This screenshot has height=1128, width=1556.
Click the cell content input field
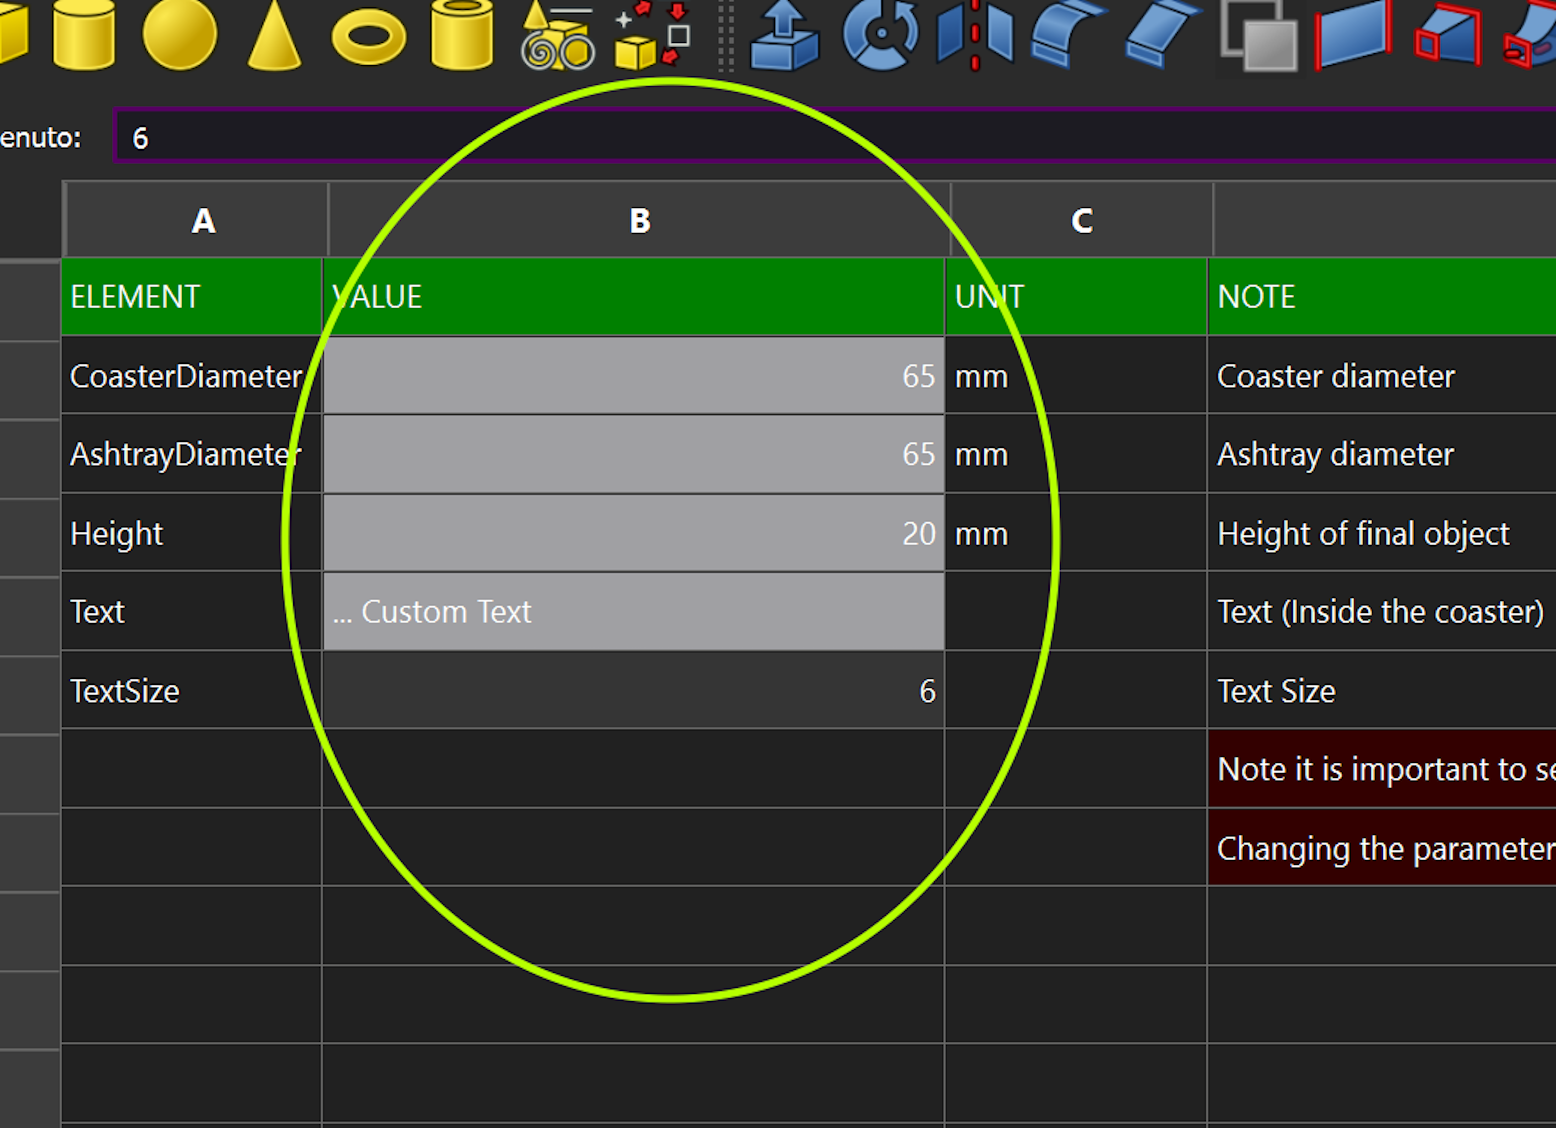click(835, 136)
